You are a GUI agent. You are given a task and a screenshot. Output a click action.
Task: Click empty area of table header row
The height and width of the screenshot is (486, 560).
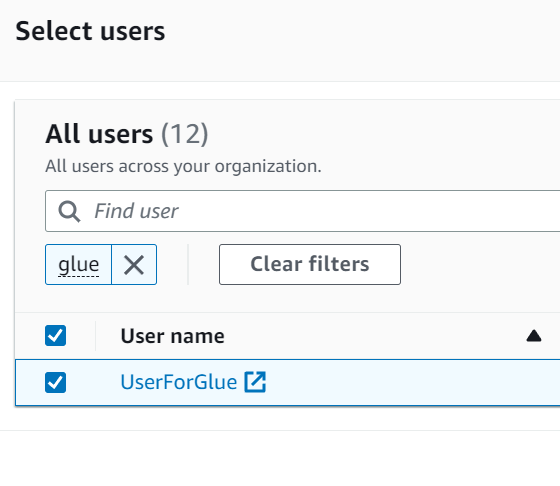point(375,336)
